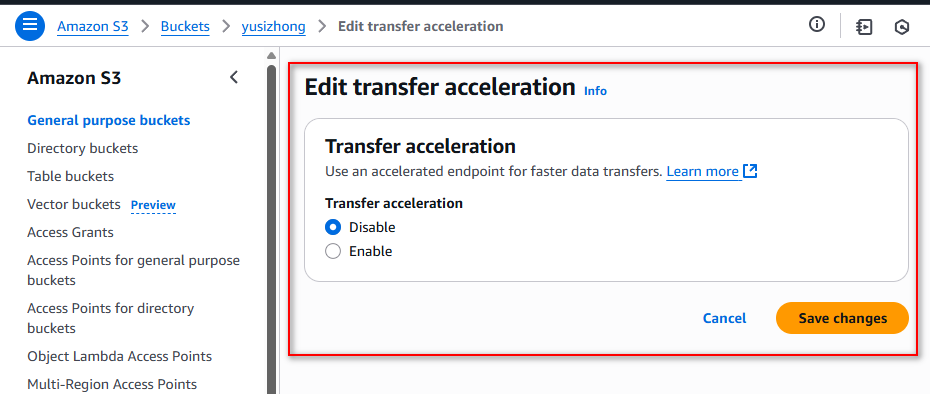Select the Disable radio button
The height and width of the screenshot is (394, 930).
pos(333,227)
